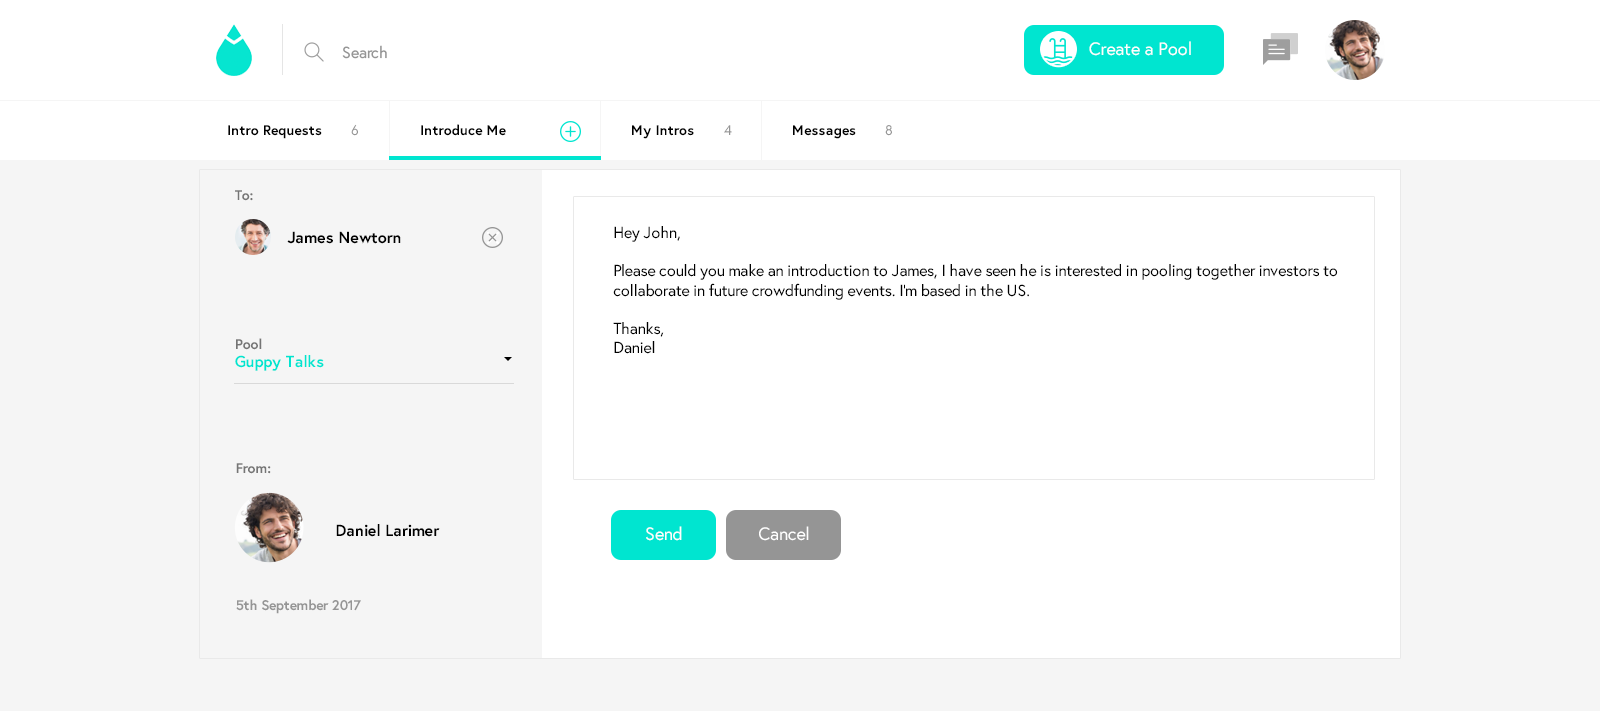
Task: Cancel the introduction request
Action: pyautogui.click(x=783, y=535)
